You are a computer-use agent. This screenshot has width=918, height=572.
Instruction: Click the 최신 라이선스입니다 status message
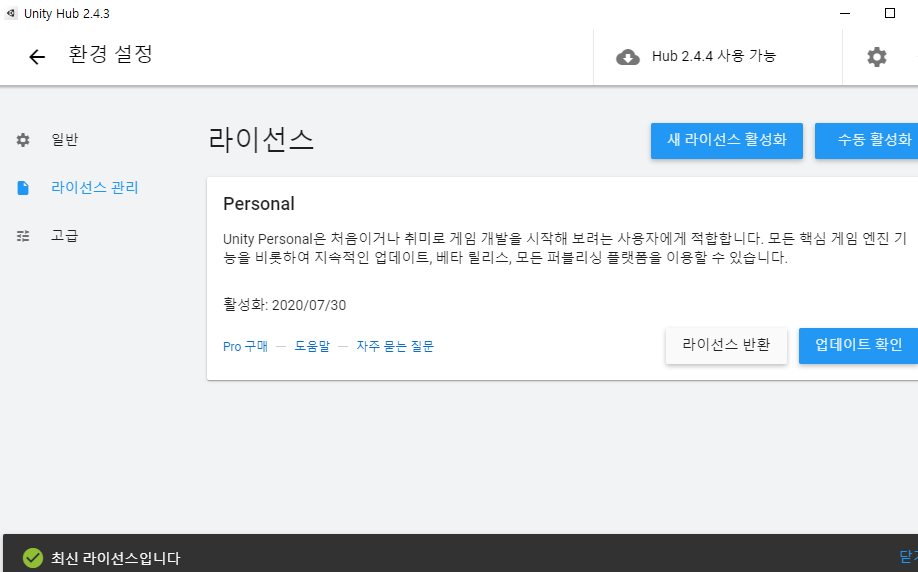coord(115,558)
